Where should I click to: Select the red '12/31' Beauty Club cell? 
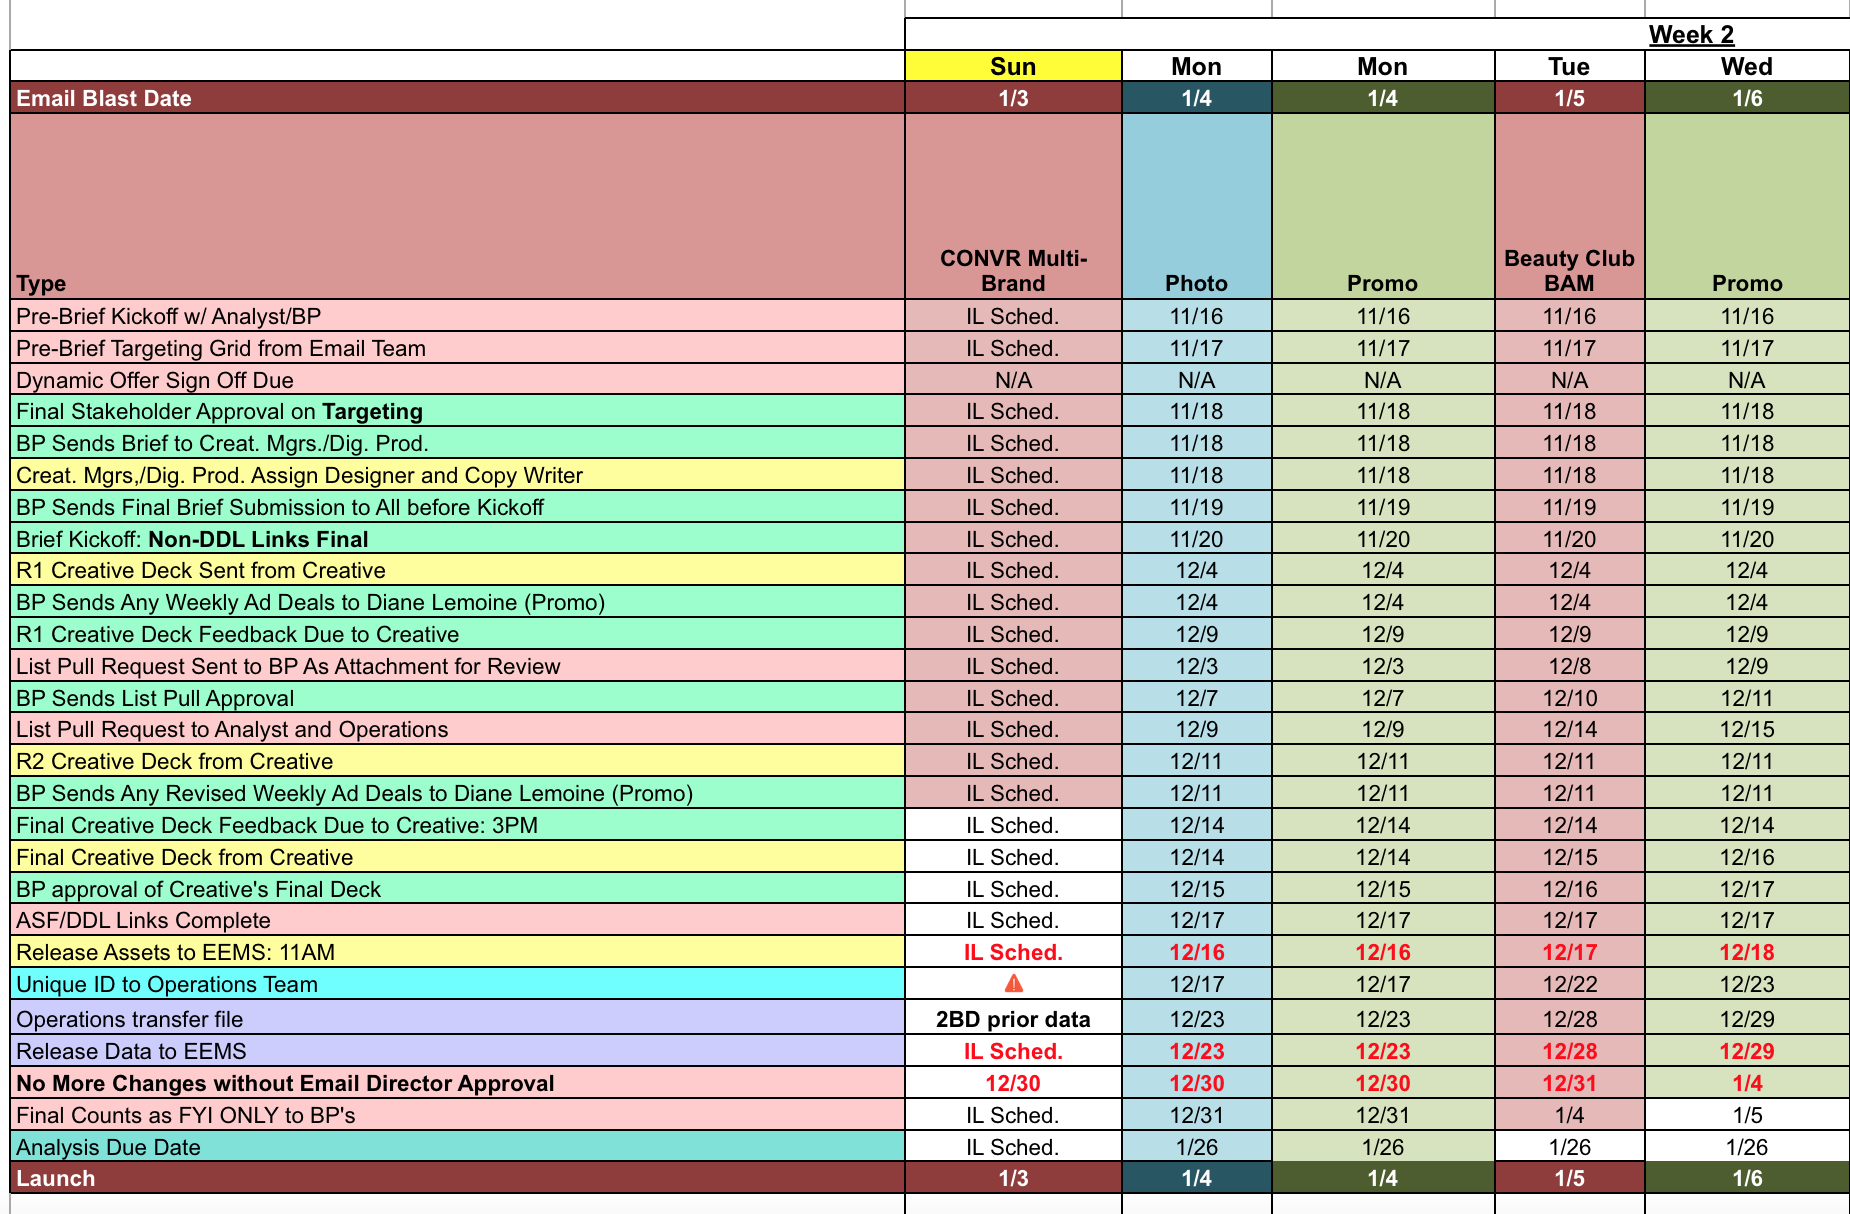(x=1569, y=1083)
